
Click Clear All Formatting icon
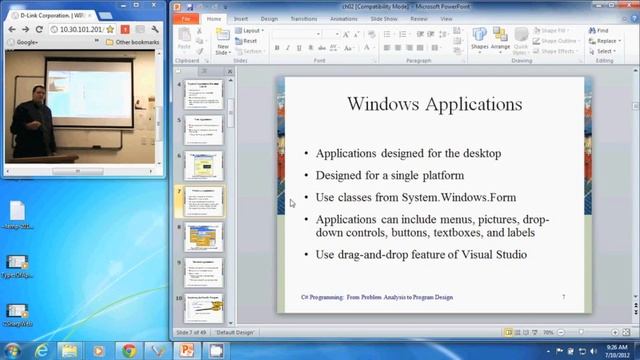coord(371,35)
